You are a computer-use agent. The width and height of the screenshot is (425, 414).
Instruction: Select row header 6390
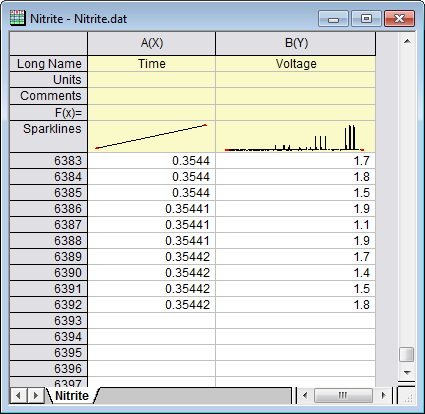(49, 273)
